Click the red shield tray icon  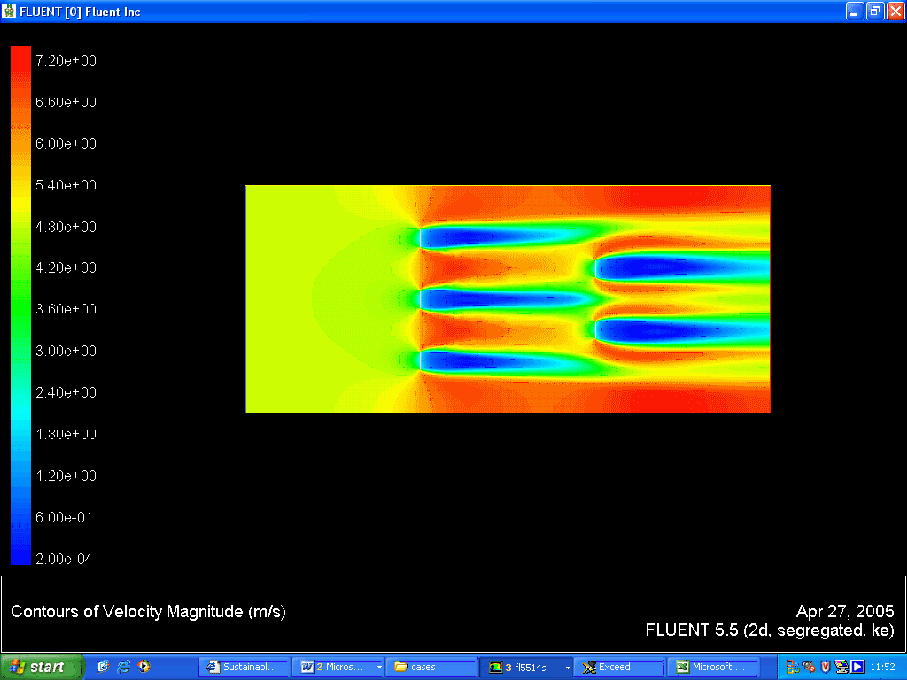pos(826,667)
